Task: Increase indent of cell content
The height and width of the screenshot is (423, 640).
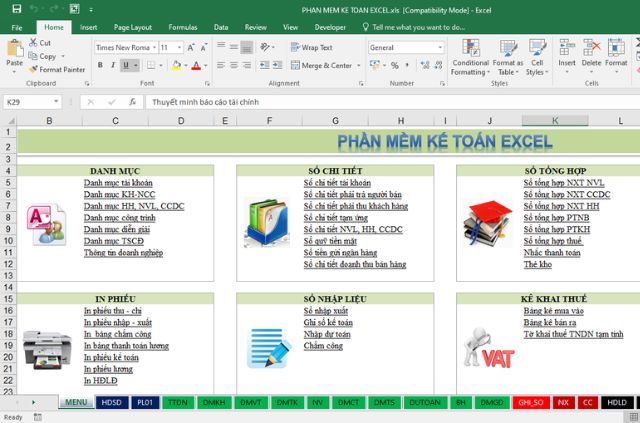Action: click(278, 65)
